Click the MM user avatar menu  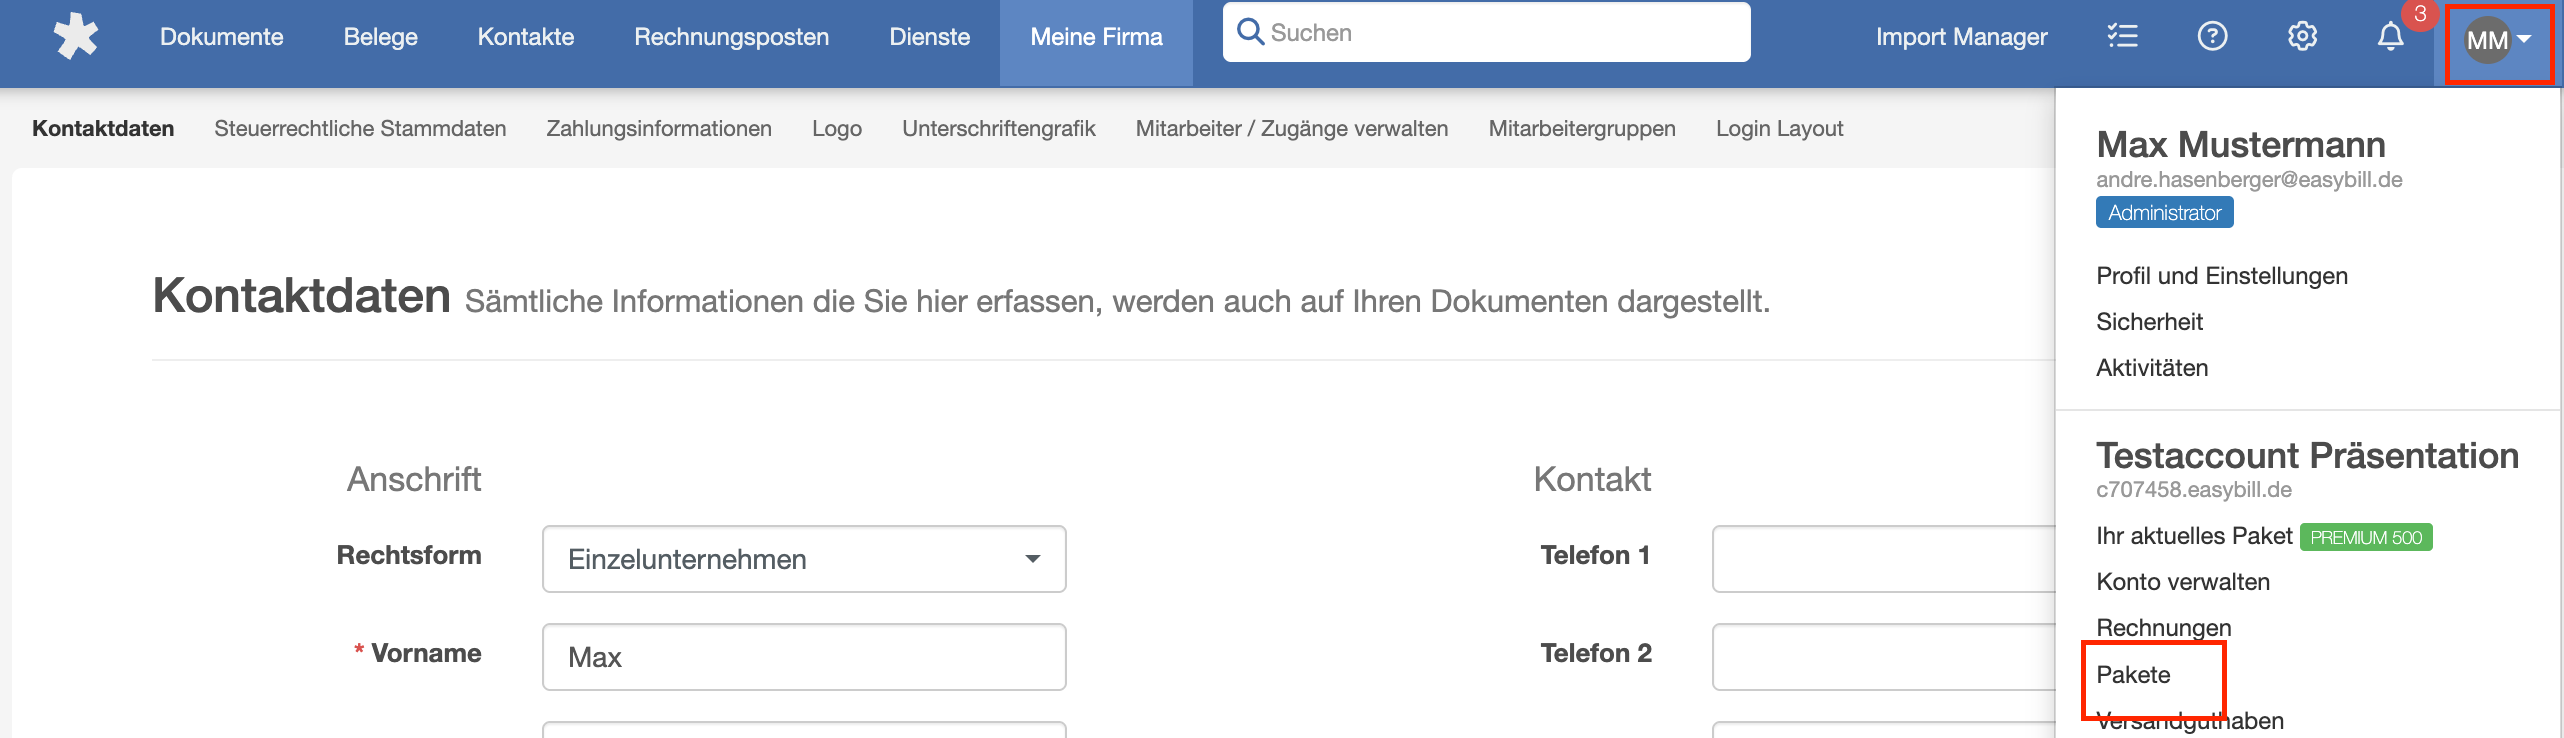click(2498, 40)
